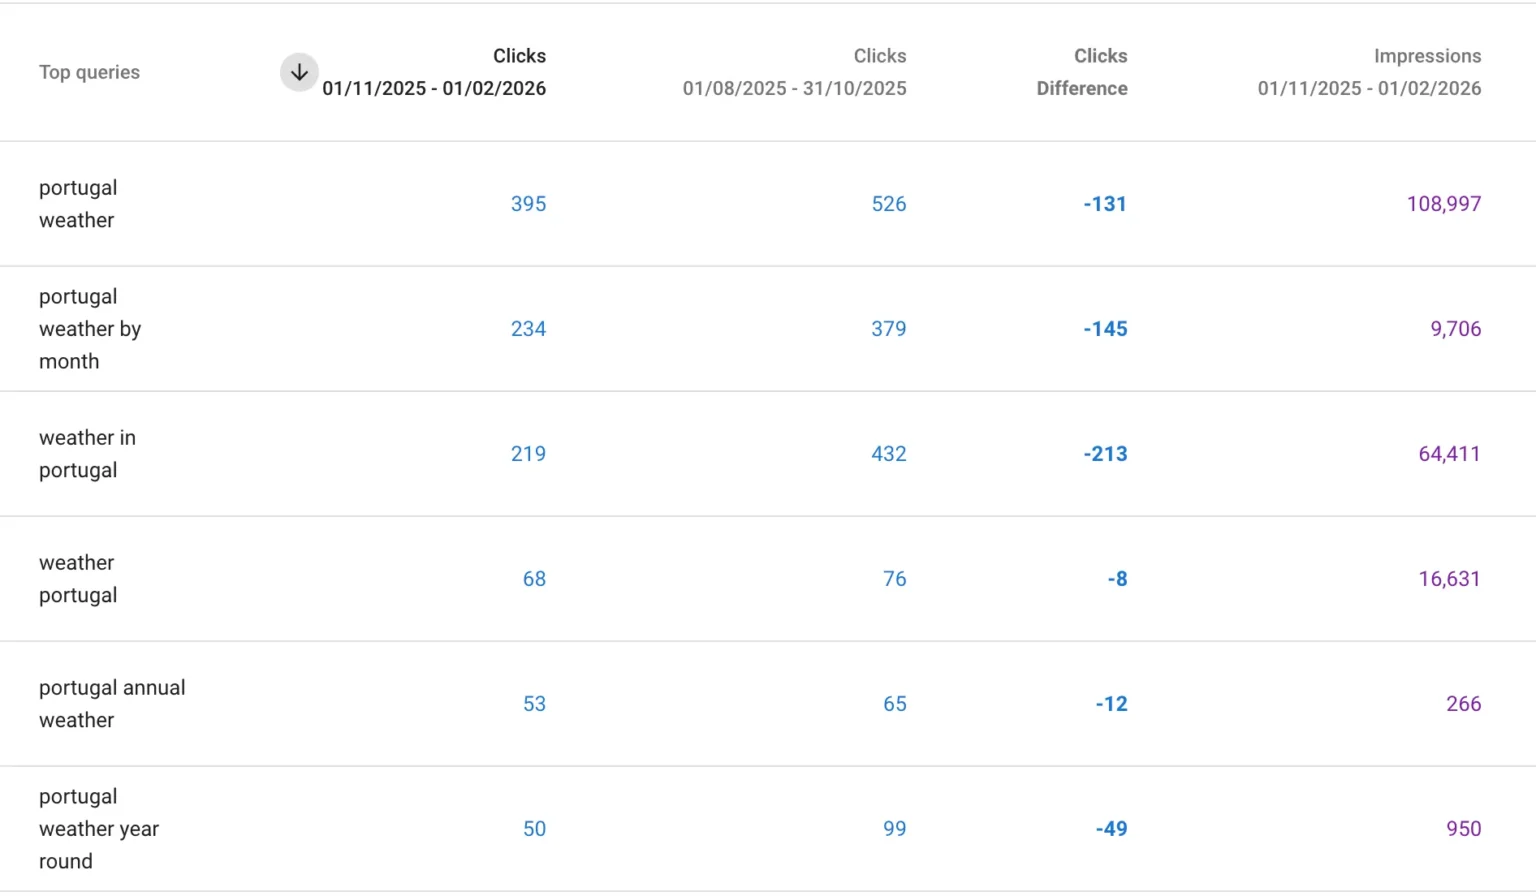
Task: Click the -131 clicks difference value
Action: [1105, 203]
